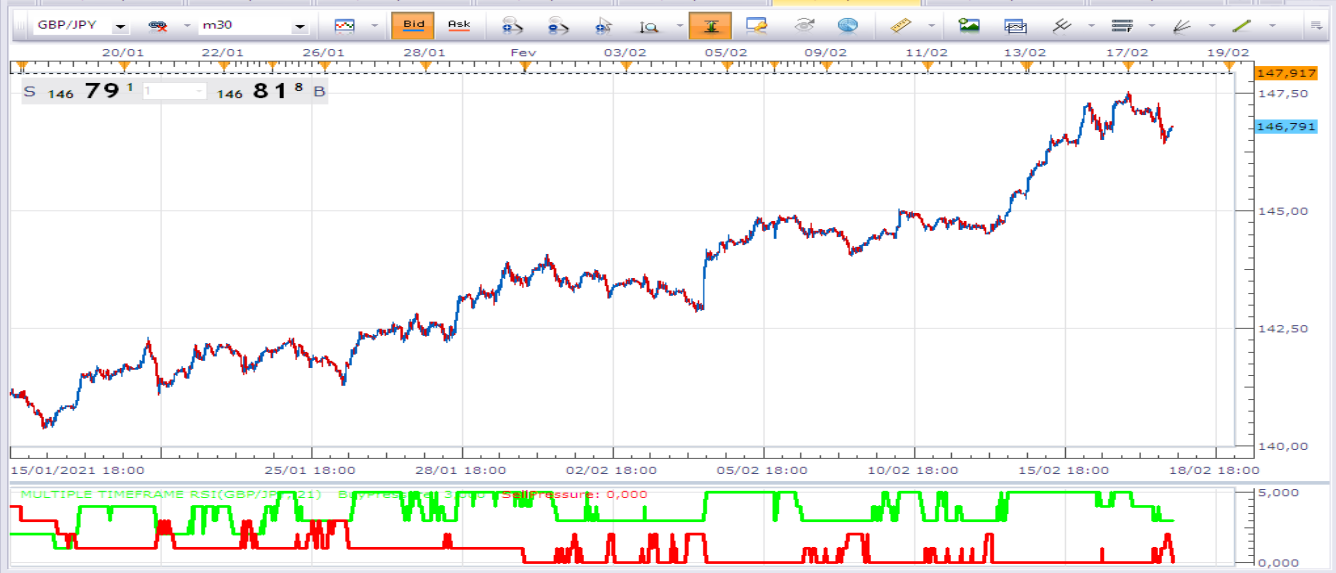Screen dimensions: 1336x573
Task: Click the landscape picture snapshot icon
Action: tap(968, 26)
